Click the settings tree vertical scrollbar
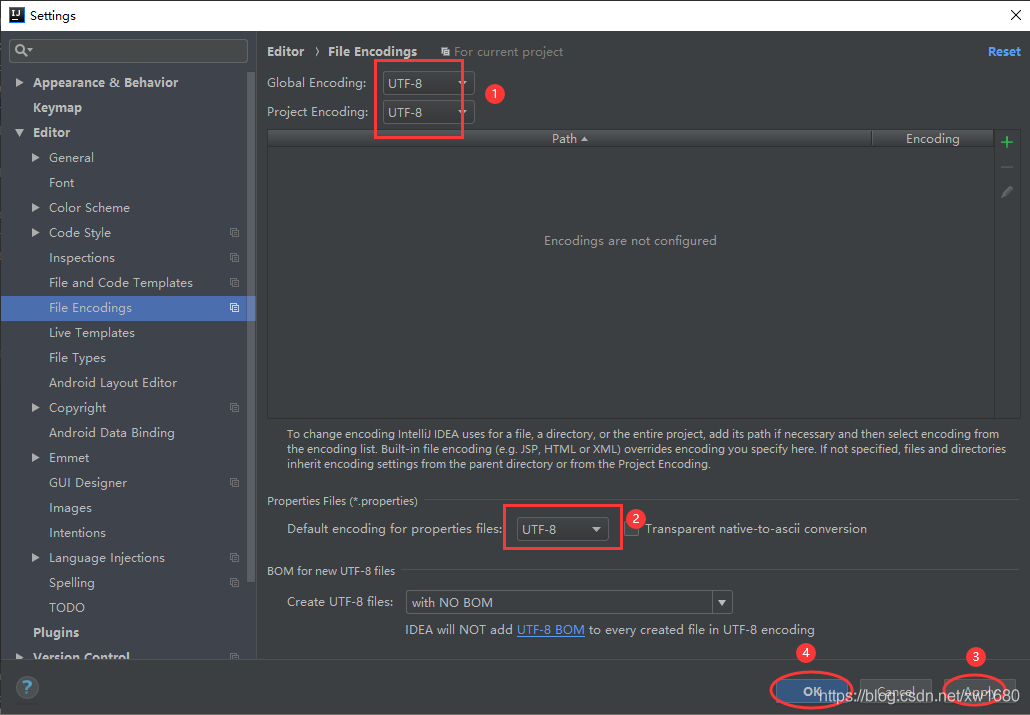Image resolution: width=1030 pixels, height=715 pixels. coord(251,329)
